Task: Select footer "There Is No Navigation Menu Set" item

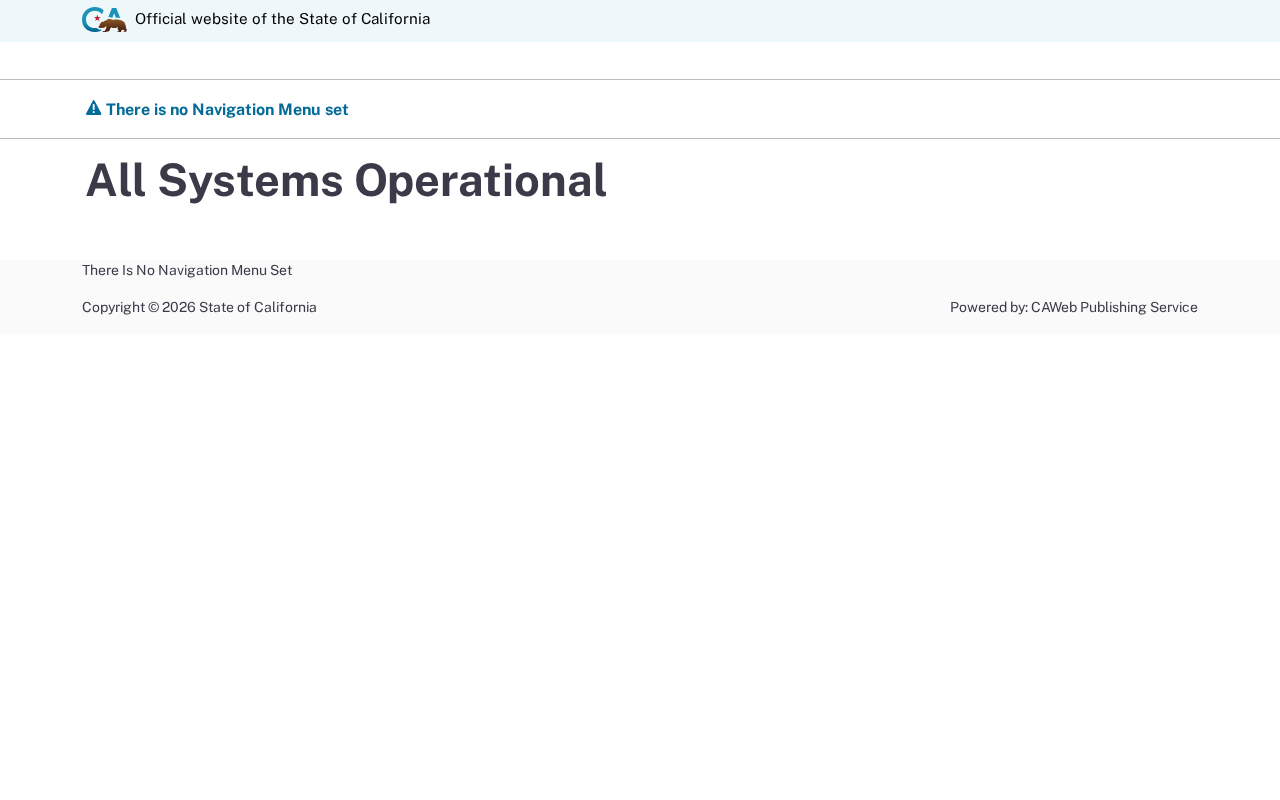Action: [x=187, y=270]
